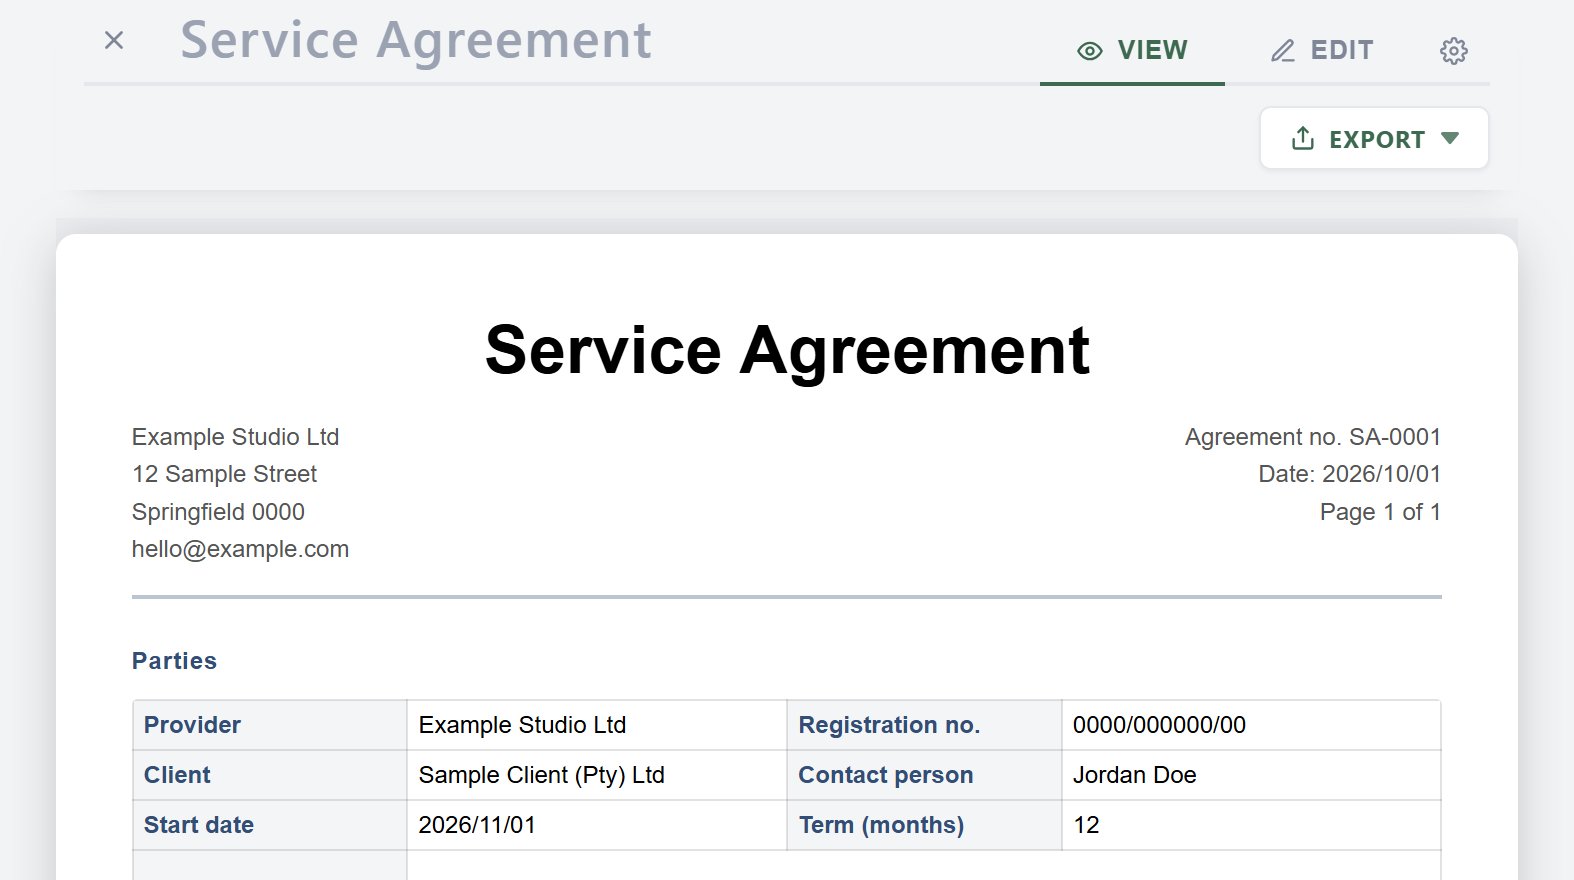Click the large Service Agreement document heading
1574x880 pixels.
787,350
